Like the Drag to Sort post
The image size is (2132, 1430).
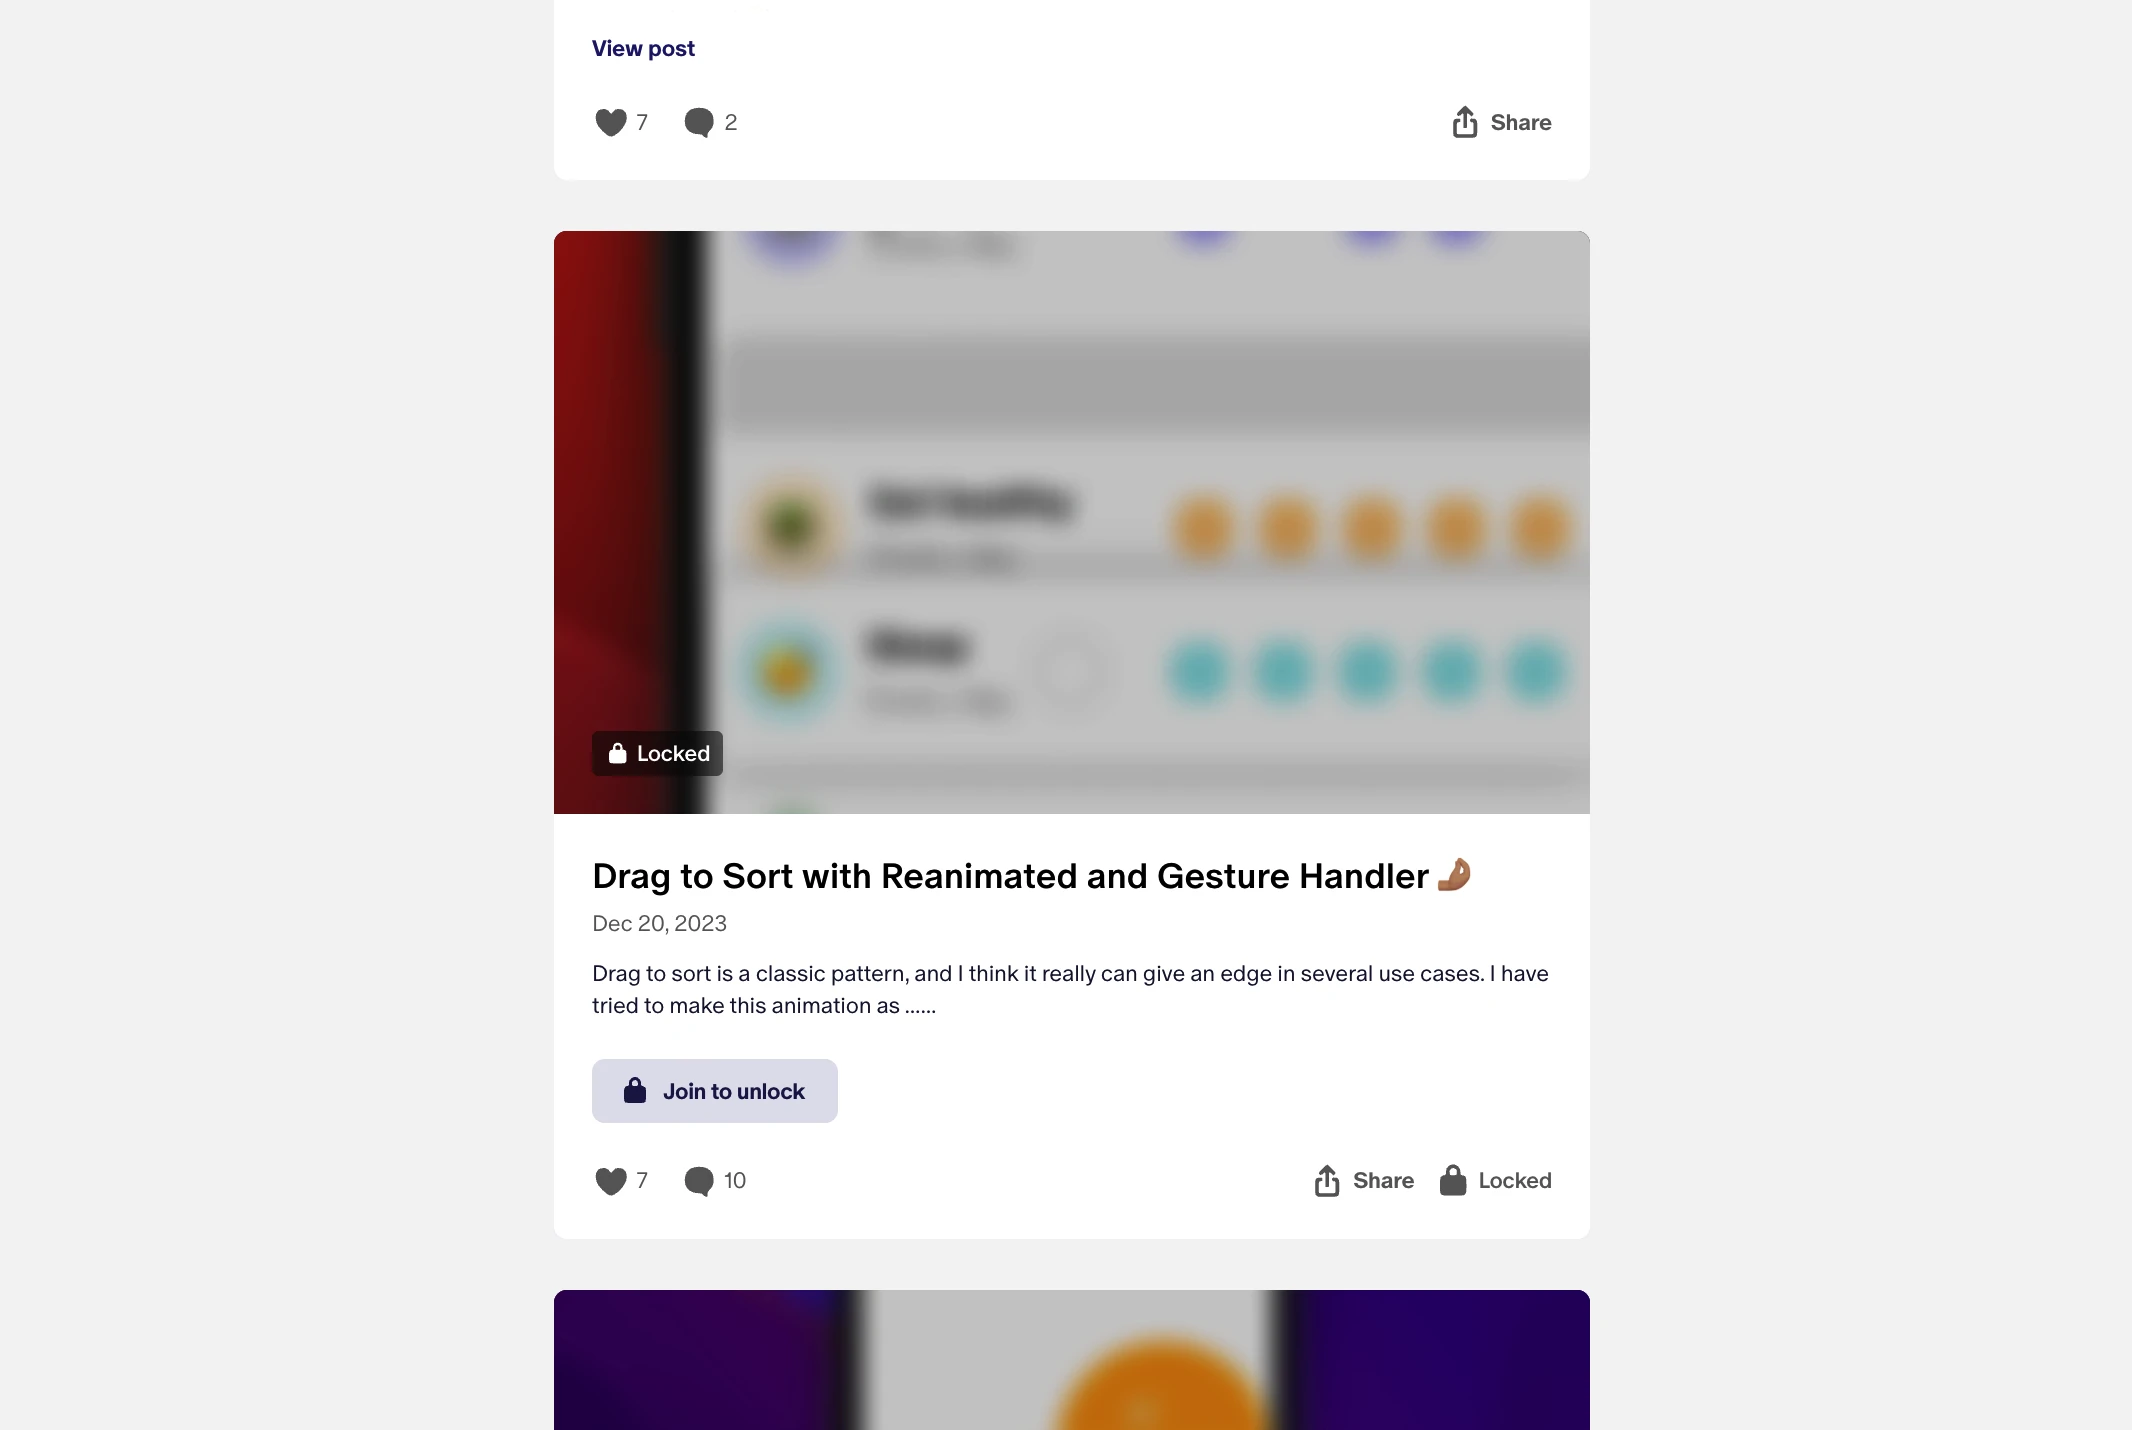coord(611,1181)
